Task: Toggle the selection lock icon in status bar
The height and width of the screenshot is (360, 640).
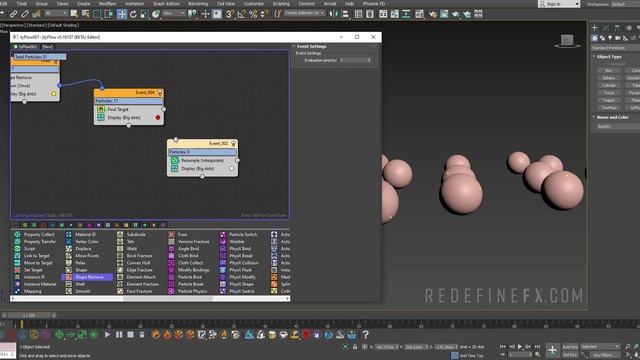Action: pyautogui.click(x=355, y=347)
